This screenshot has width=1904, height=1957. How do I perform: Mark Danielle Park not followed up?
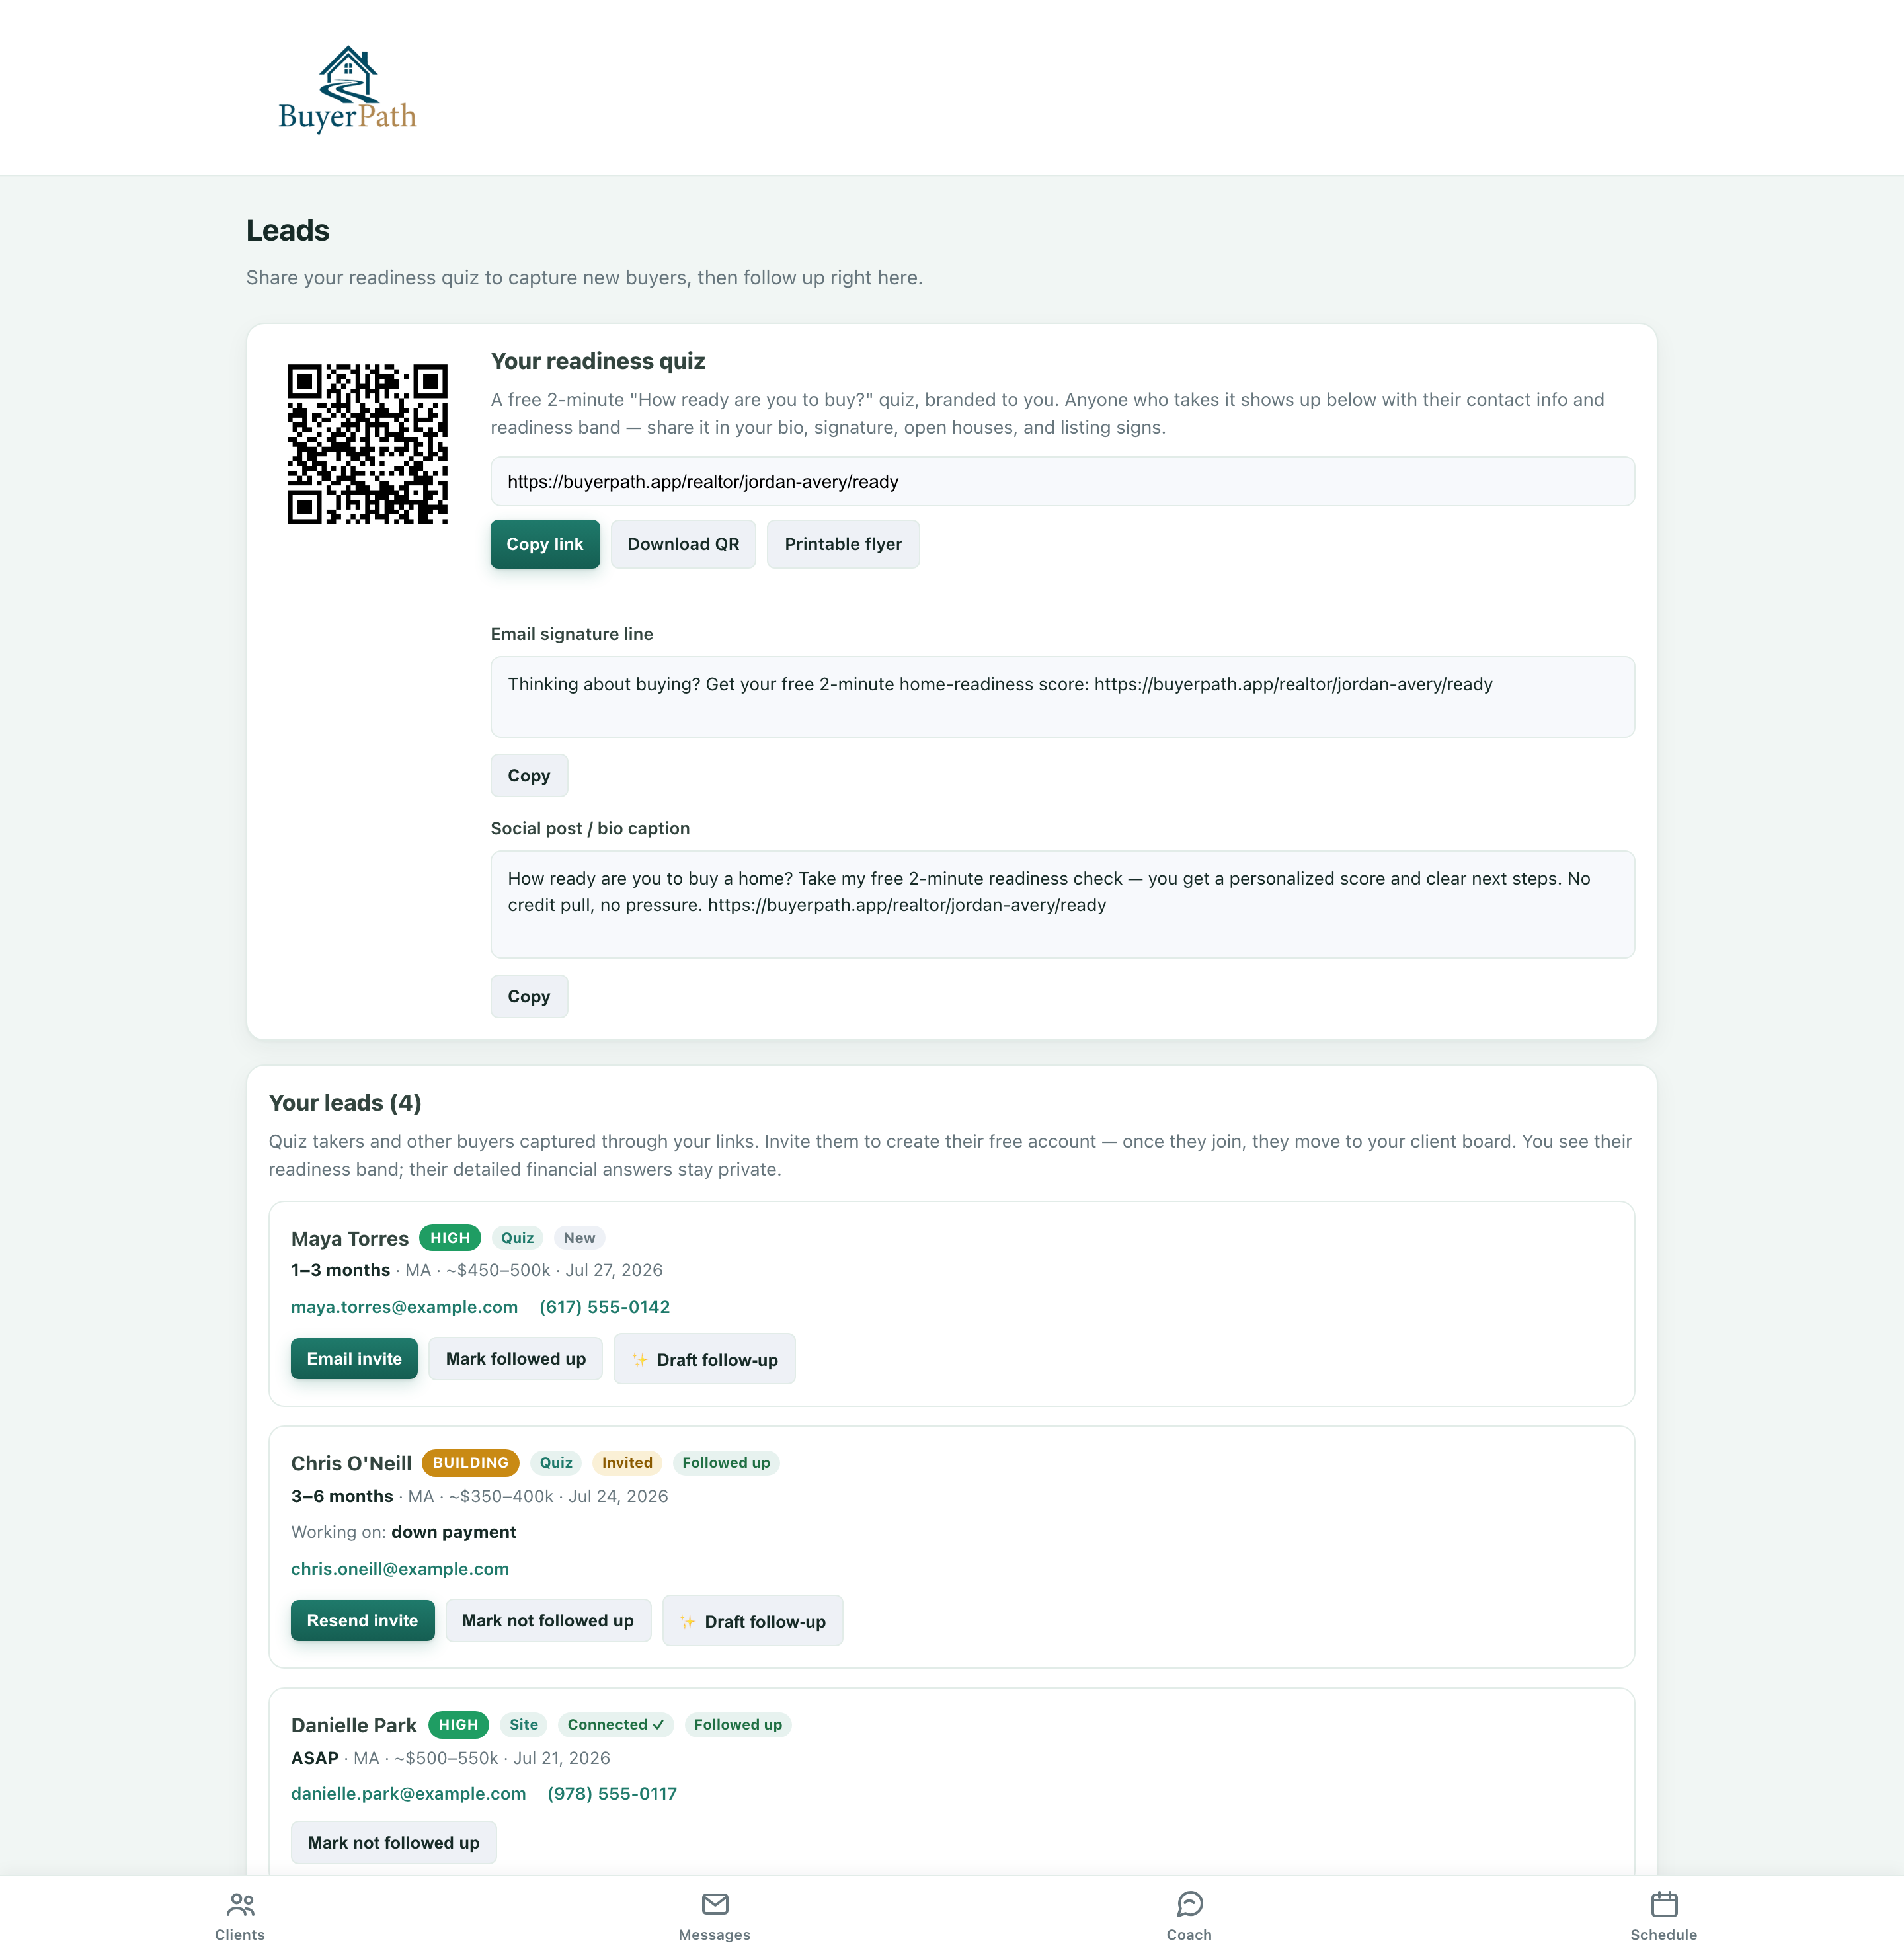pos(393,1843)
